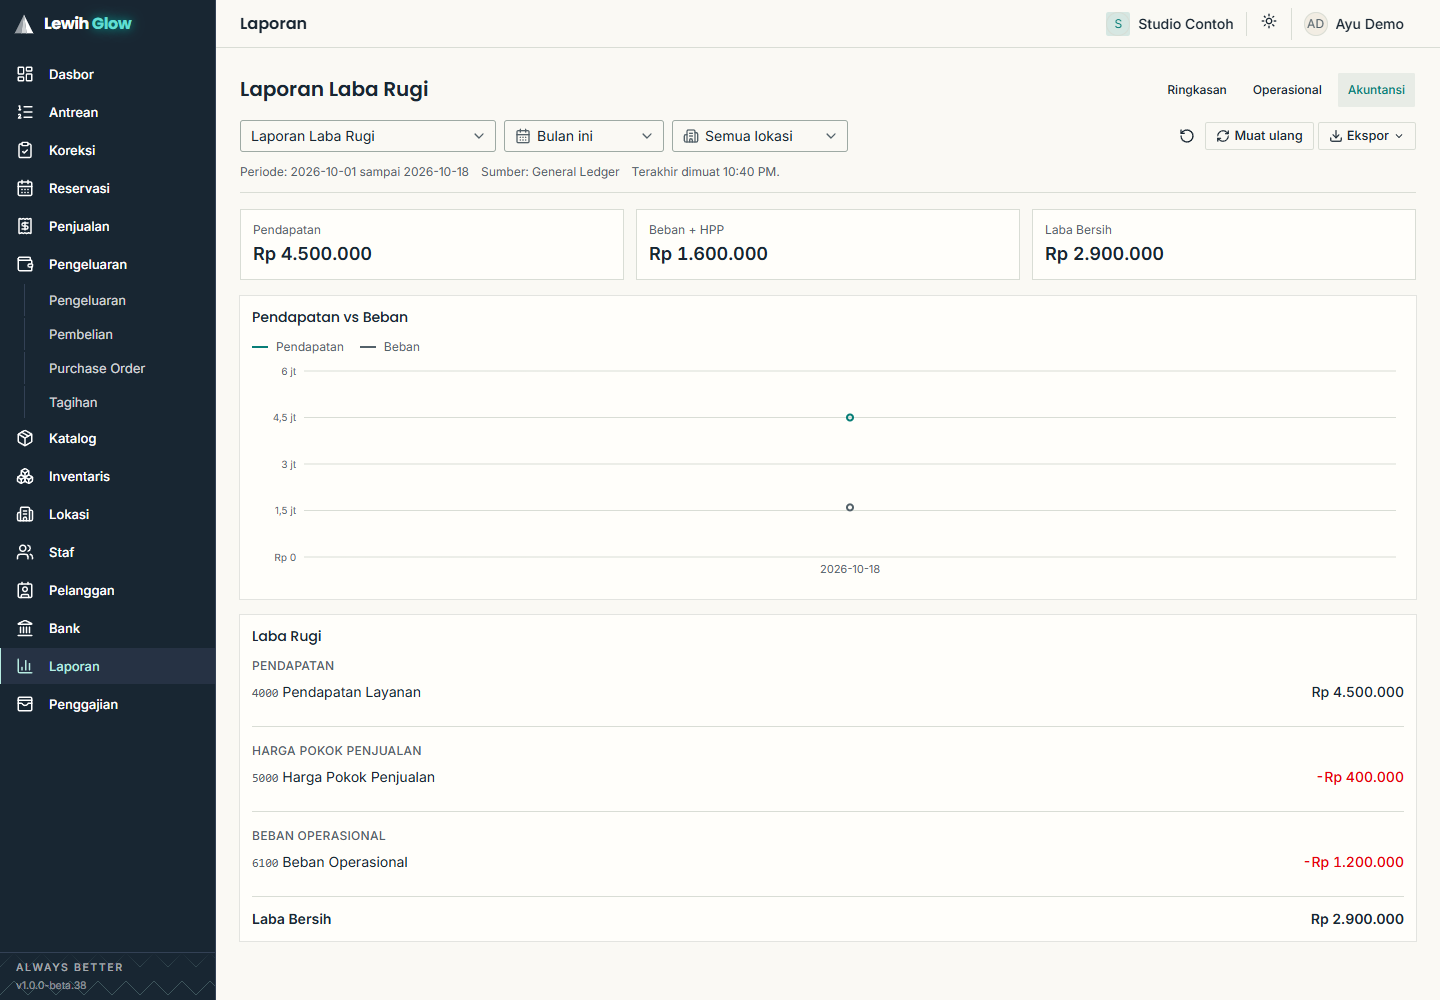The width and height of the screenshot is (1440, 1000).
Task: Open the Semua lokasi location dropdown
Action: (760, 136)
